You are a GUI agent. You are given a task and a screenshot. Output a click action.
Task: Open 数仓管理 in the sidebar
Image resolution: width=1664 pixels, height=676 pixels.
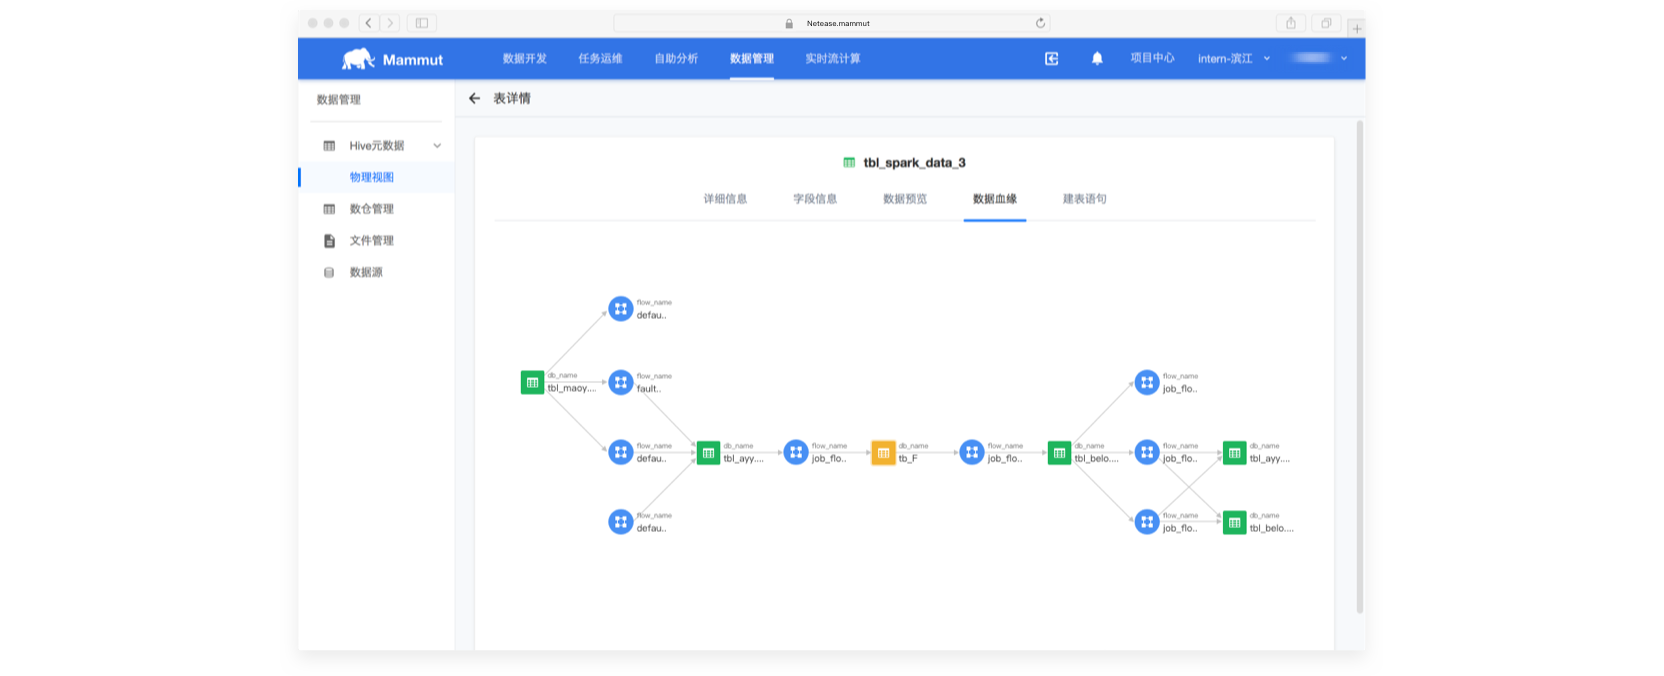[x=371, y=209]
